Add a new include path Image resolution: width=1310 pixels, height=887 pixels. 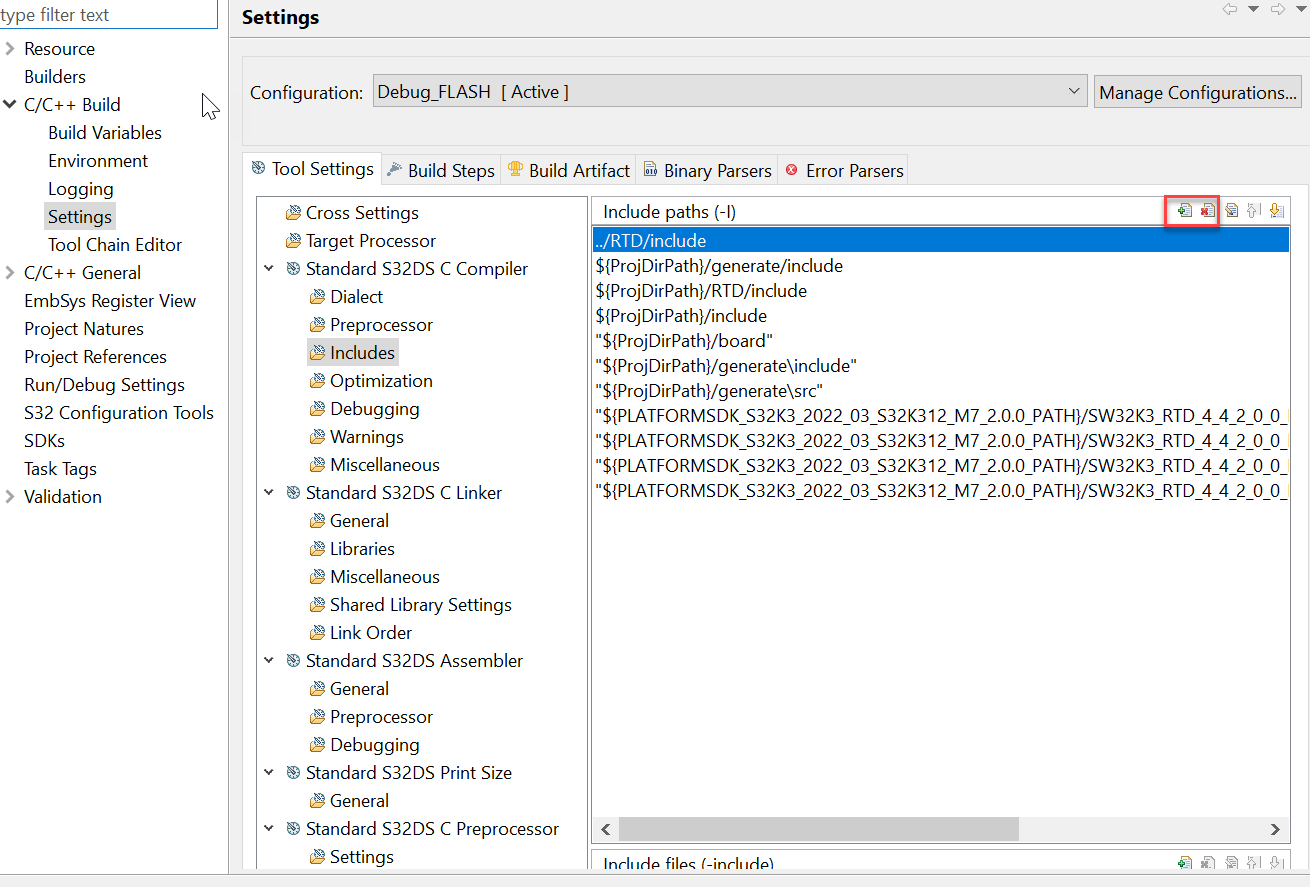(1185, 210)
